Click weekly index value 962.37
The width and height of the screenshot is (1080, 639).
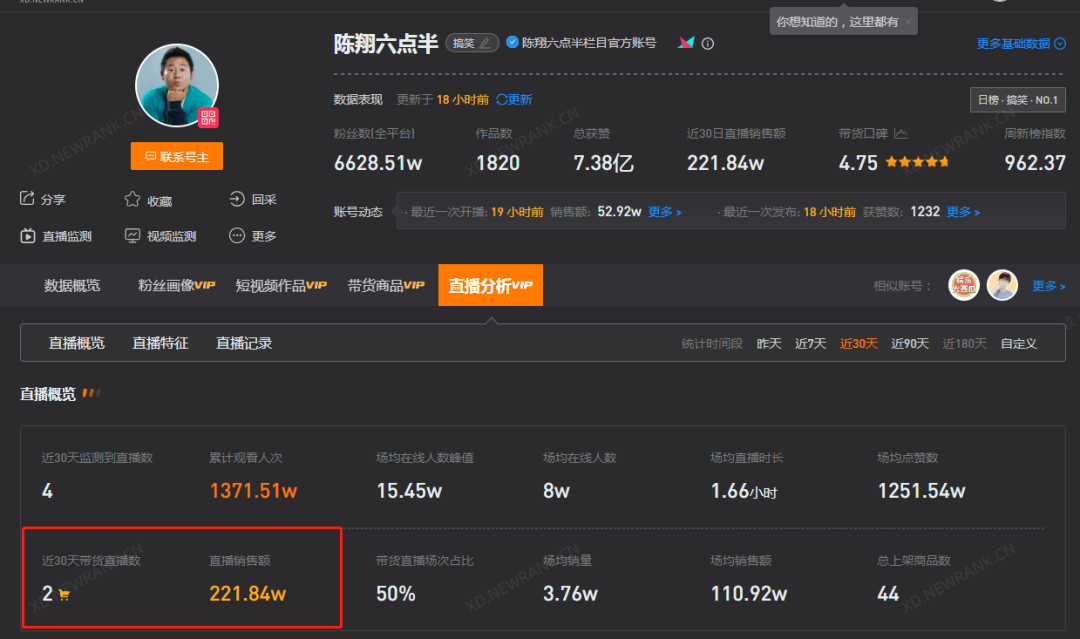(1035, 163)
